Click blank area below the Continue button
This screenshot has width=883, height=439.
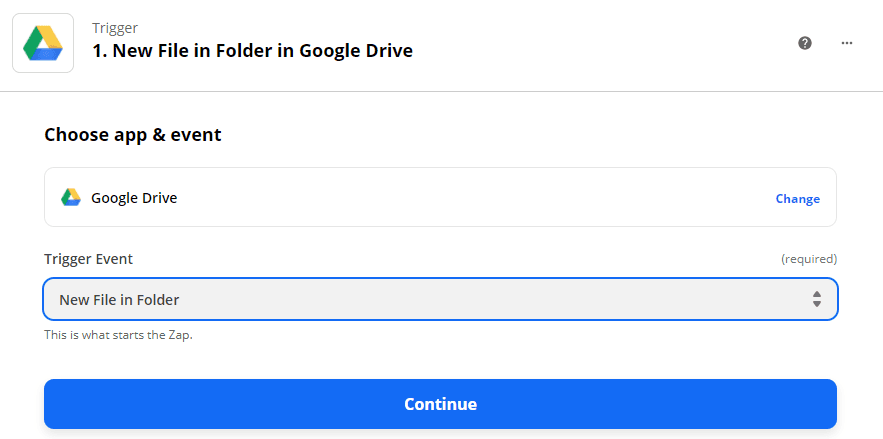click(x=440, y=434)
